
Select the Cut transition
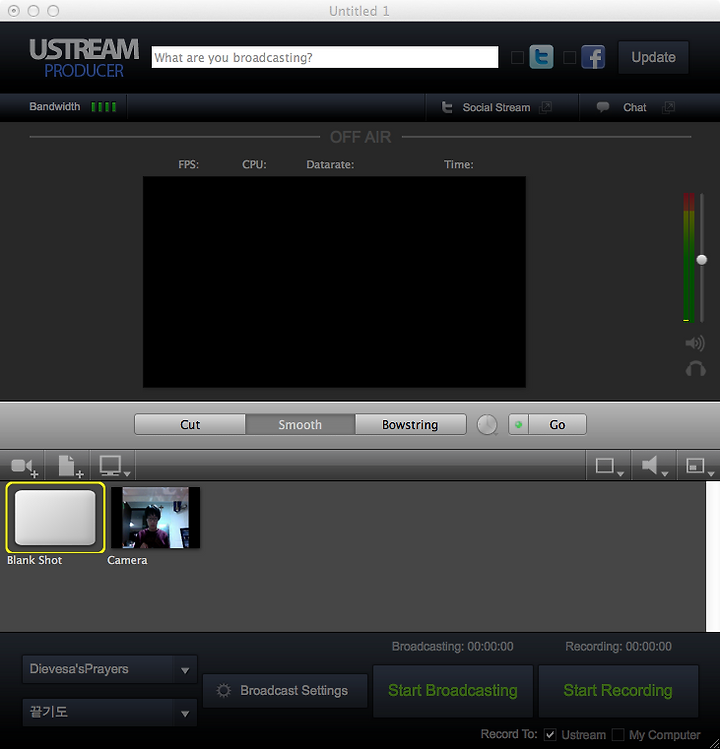point(190,424)
